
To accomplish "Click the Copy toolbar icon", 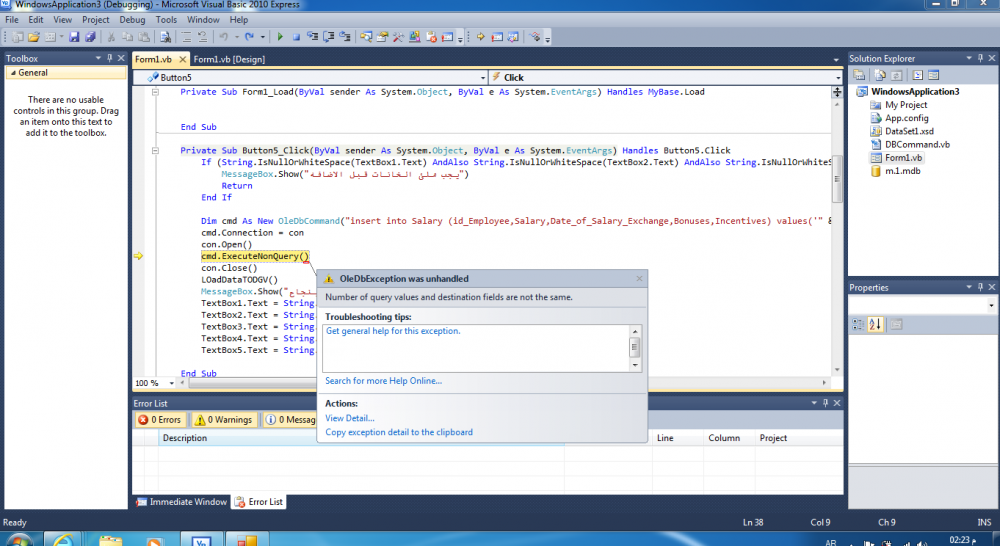I will pos(128,38).
